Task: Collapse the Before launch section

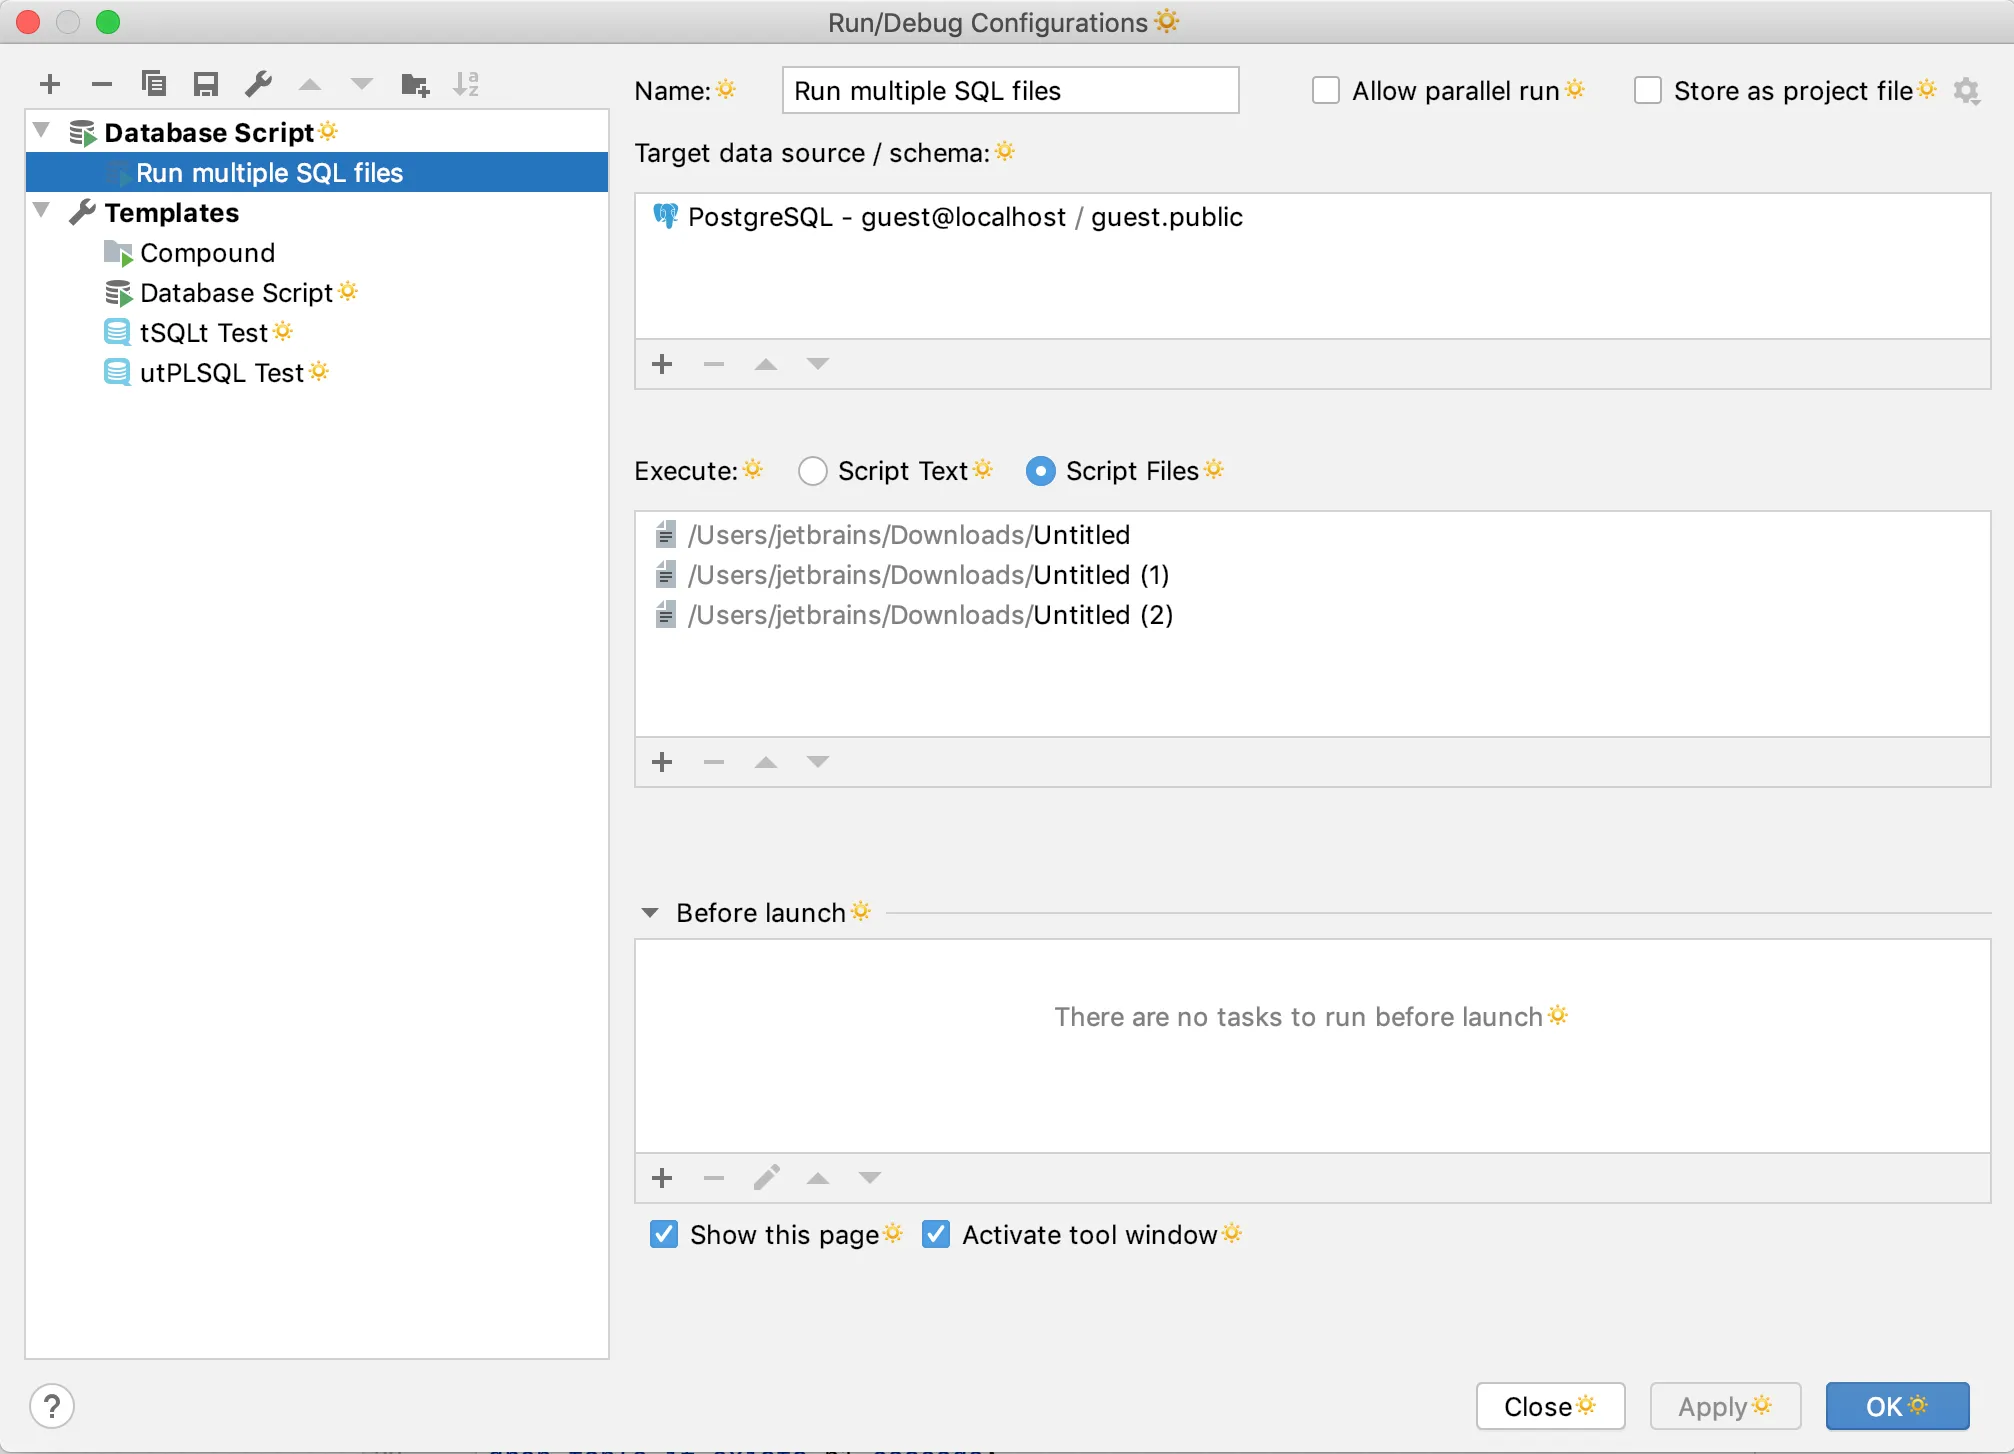Action: [x=650, y=913]
